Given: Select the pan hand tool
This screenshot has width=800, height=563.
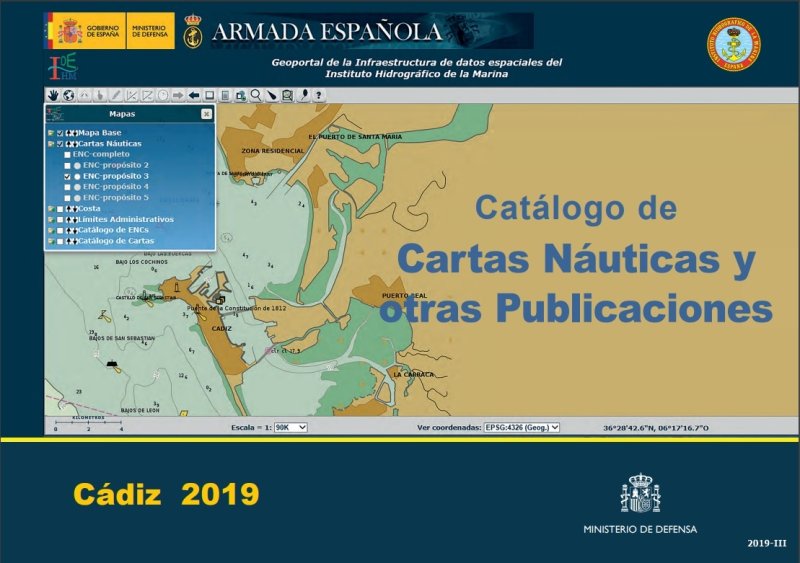Looking at the screenshot, I should [53, 95].
